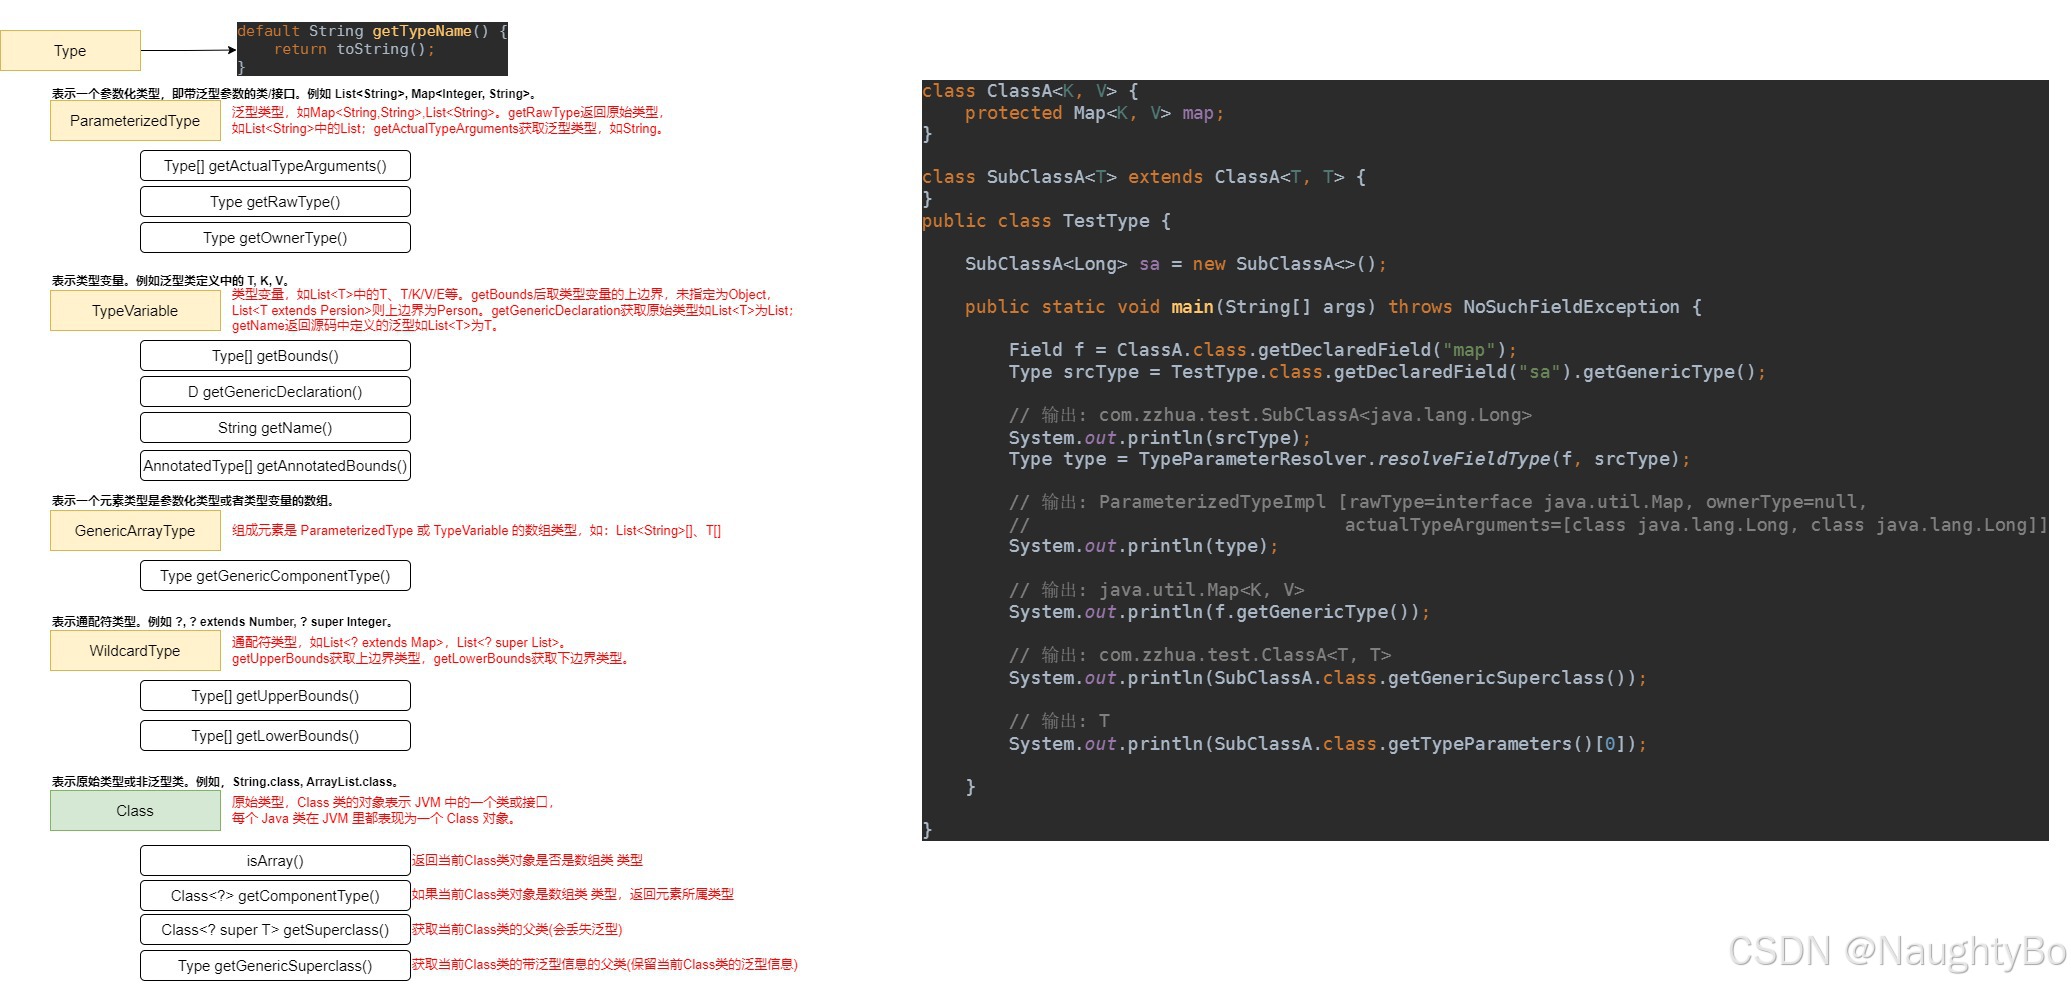This screenshot has width=2071, height=985.
Task: Click the 'System.out.println(srcType);' line
Action: [x=1159, y=438]
